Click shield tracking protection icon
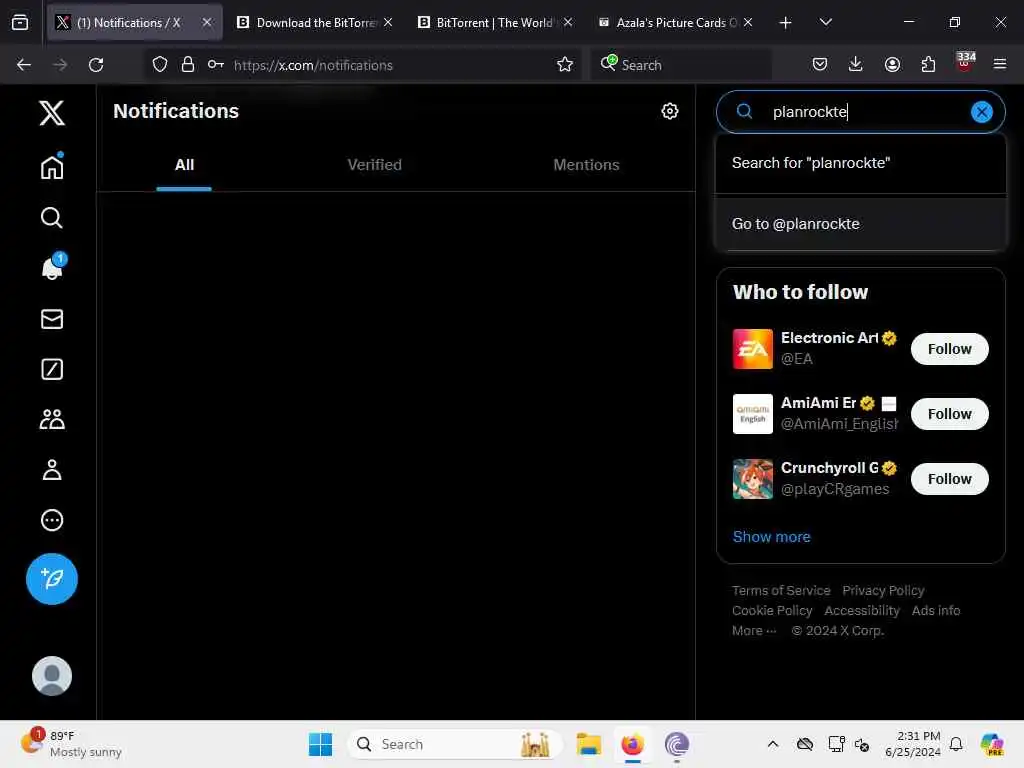Image resolution: width=1024 pixels, height=768 pixels. click(x=160, y=64)
